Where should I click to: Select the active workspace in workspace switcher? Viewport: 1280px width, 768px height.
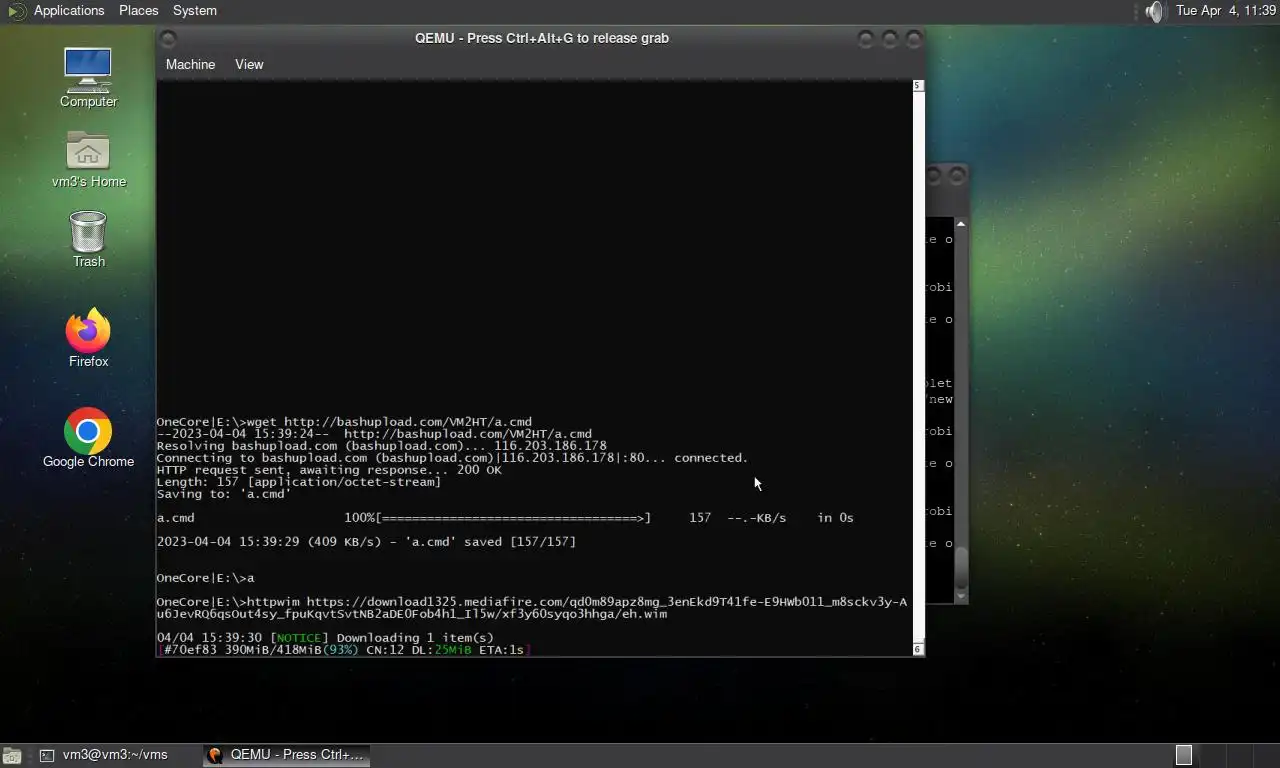[1184, 755]
